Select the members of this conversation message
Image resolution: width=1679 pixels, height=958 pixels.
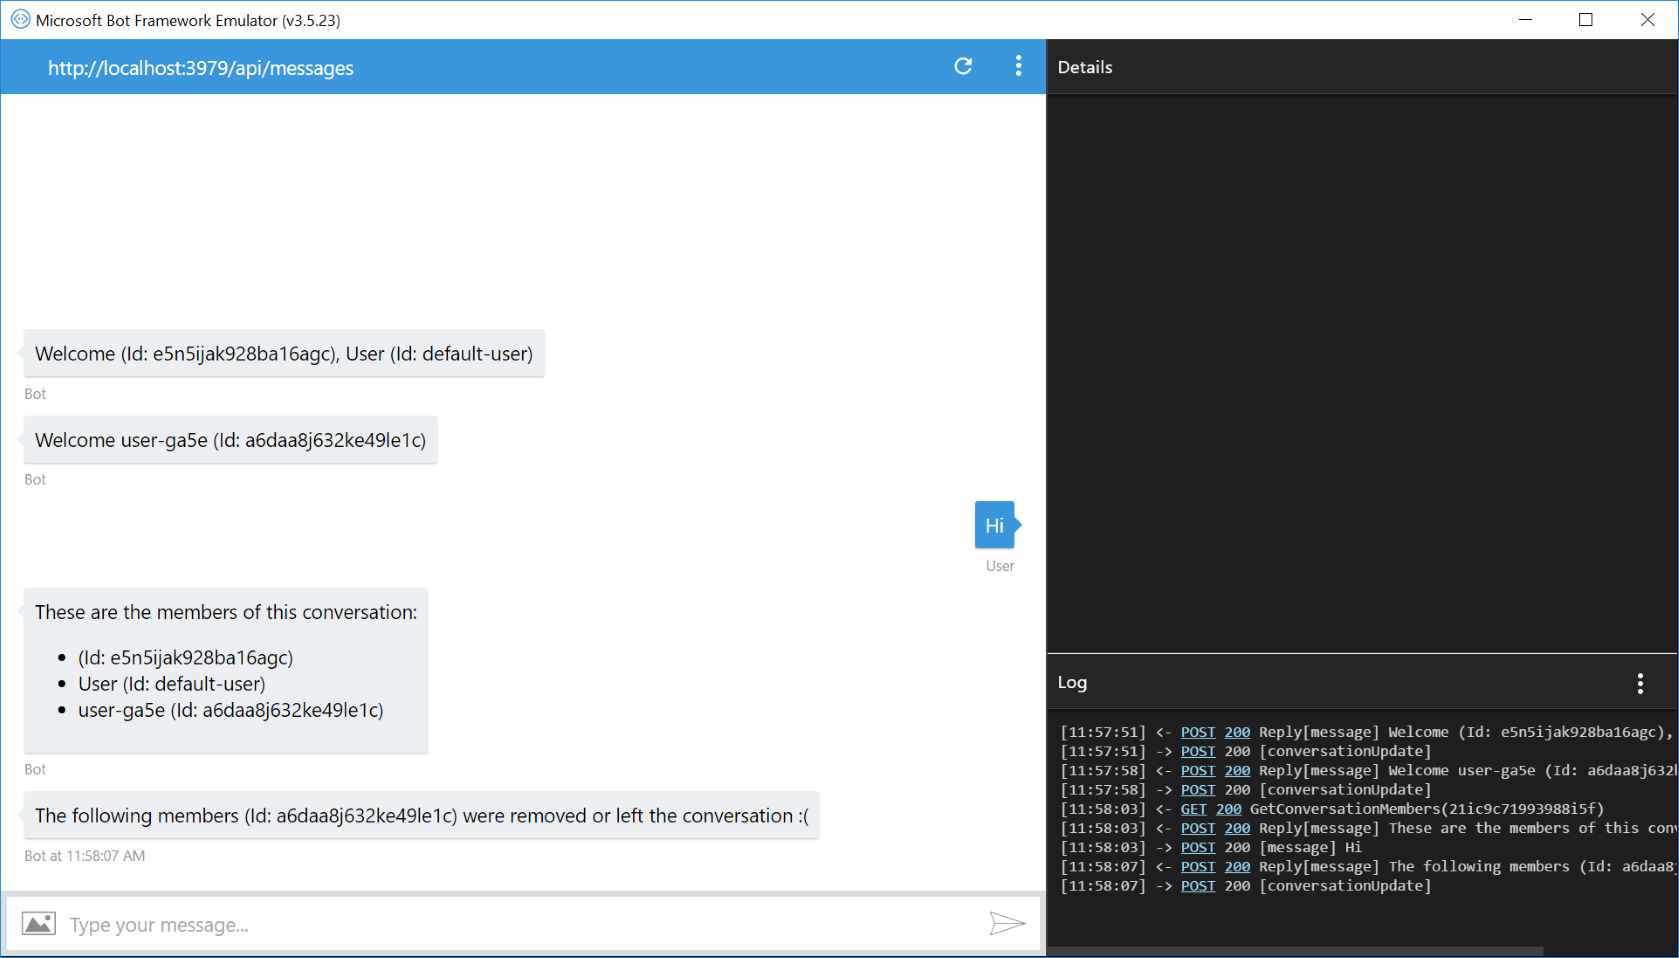[x=226, y=670]
